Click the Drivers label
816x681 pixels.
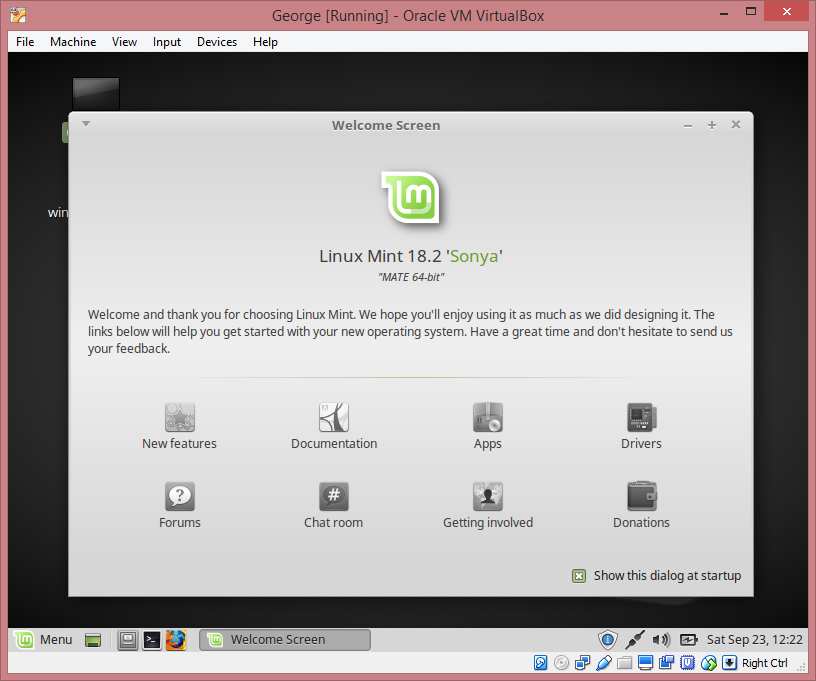click(641, 444)
